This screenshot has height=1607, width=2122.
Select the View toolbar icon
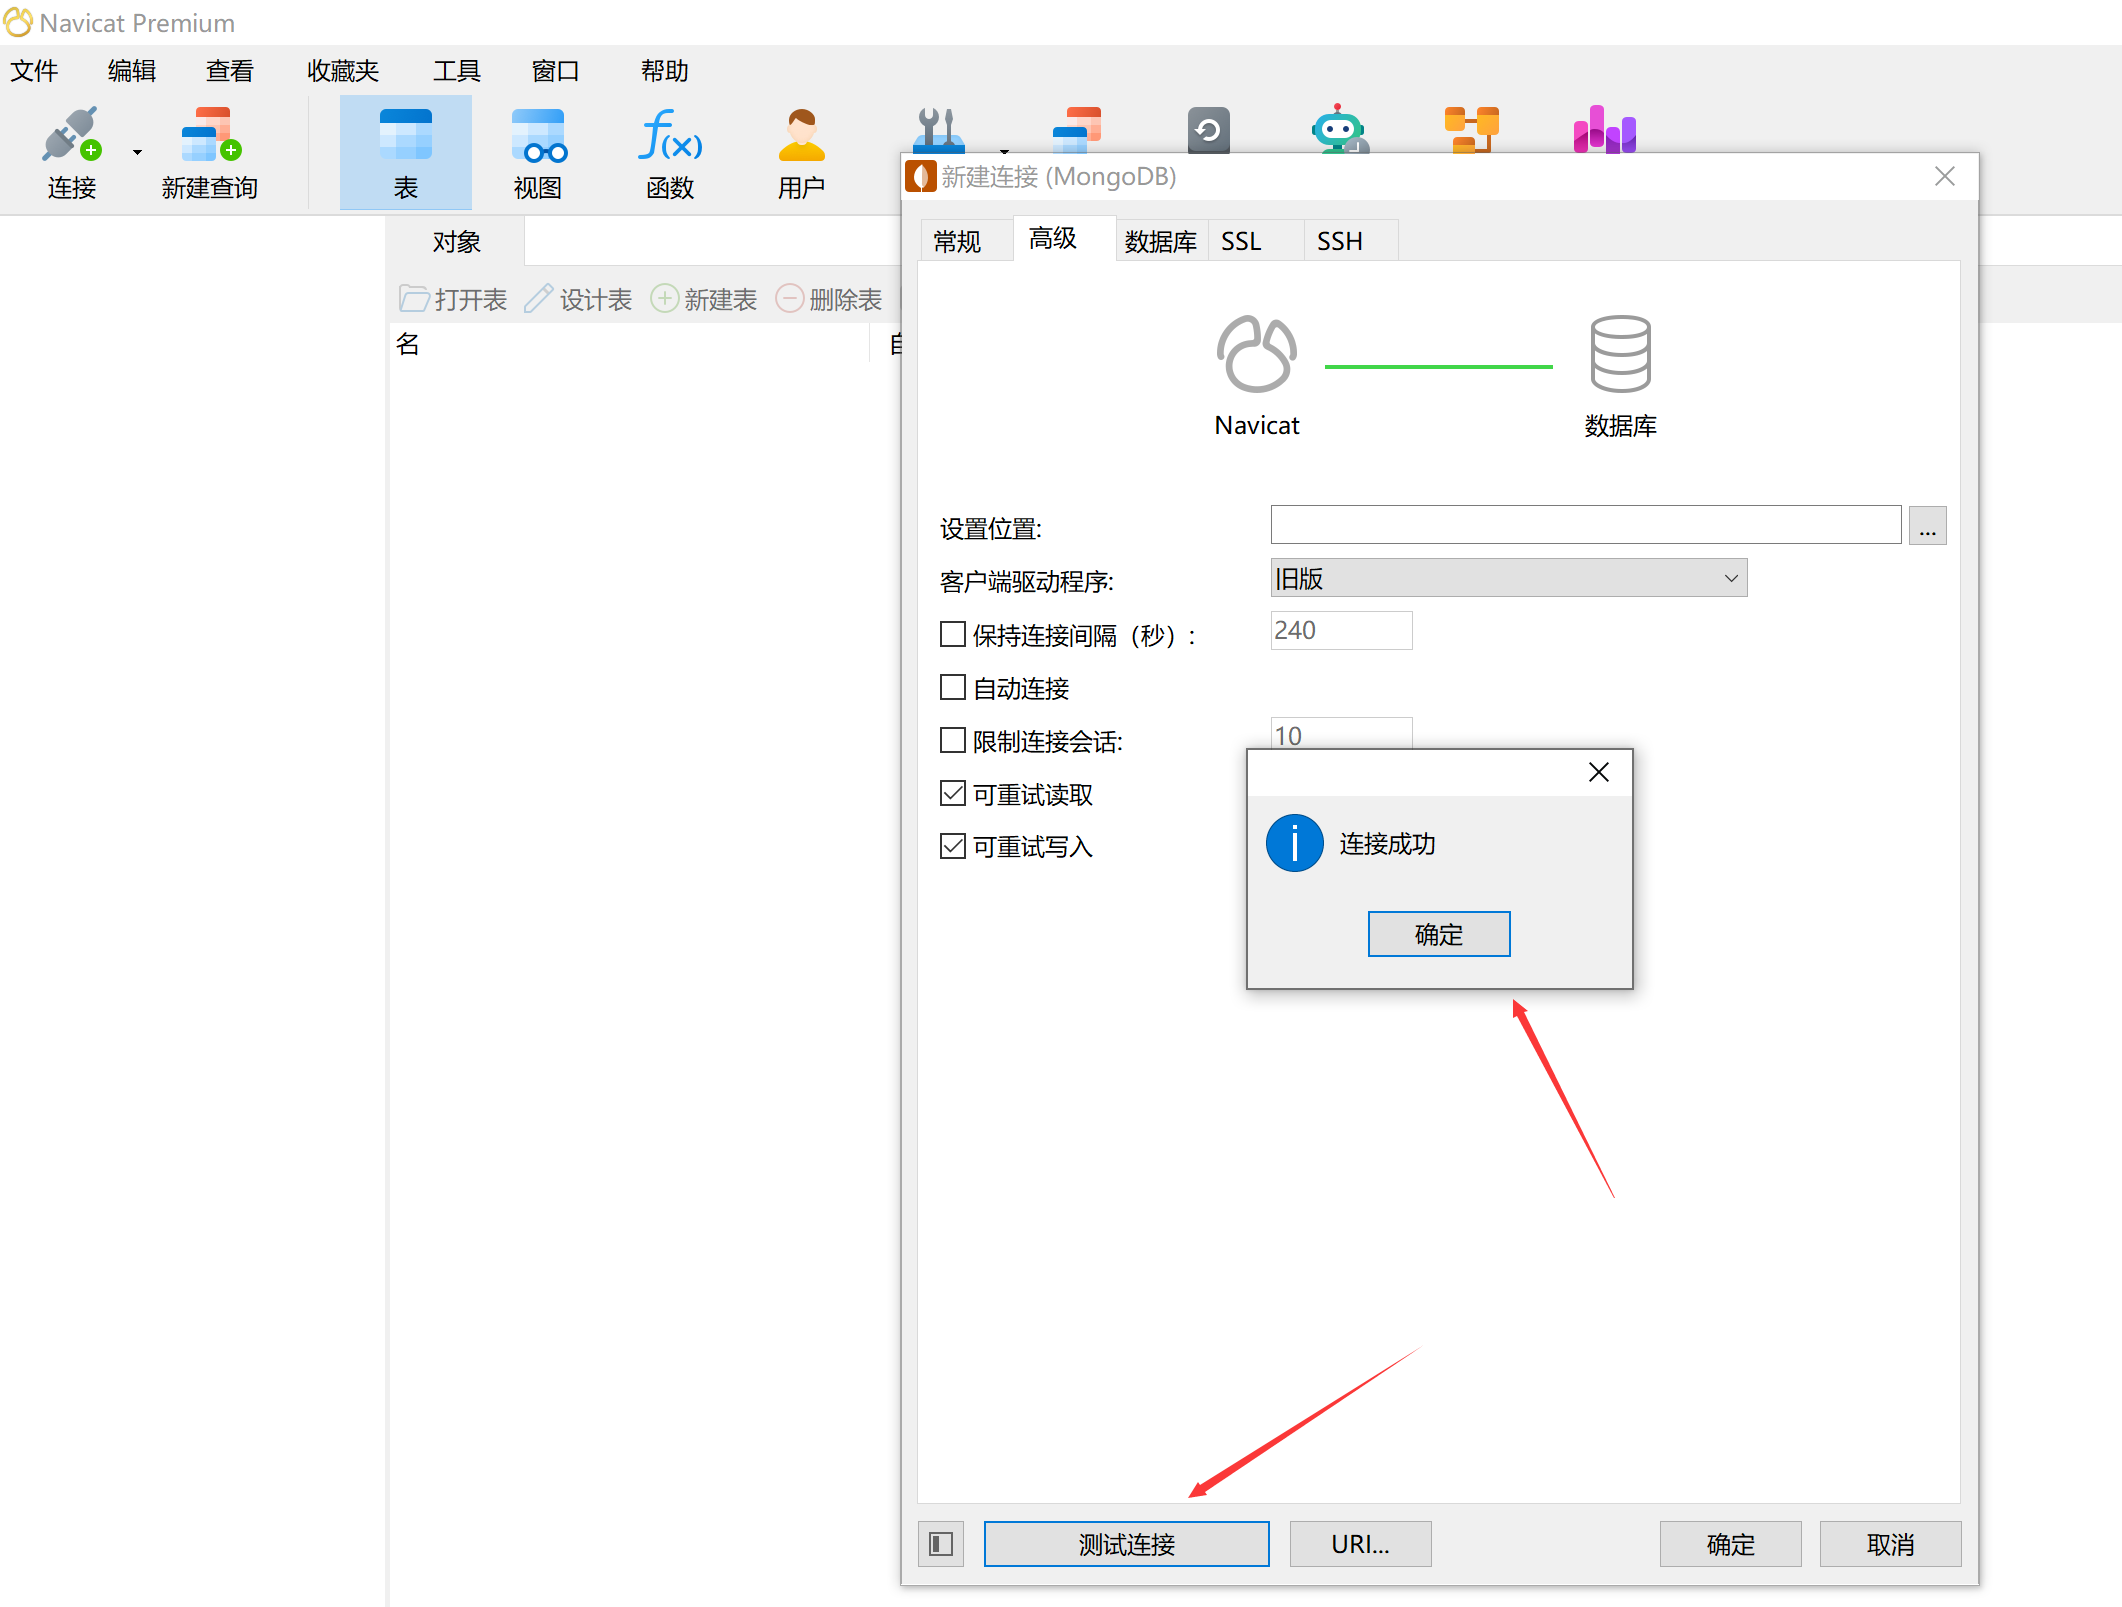538,134
